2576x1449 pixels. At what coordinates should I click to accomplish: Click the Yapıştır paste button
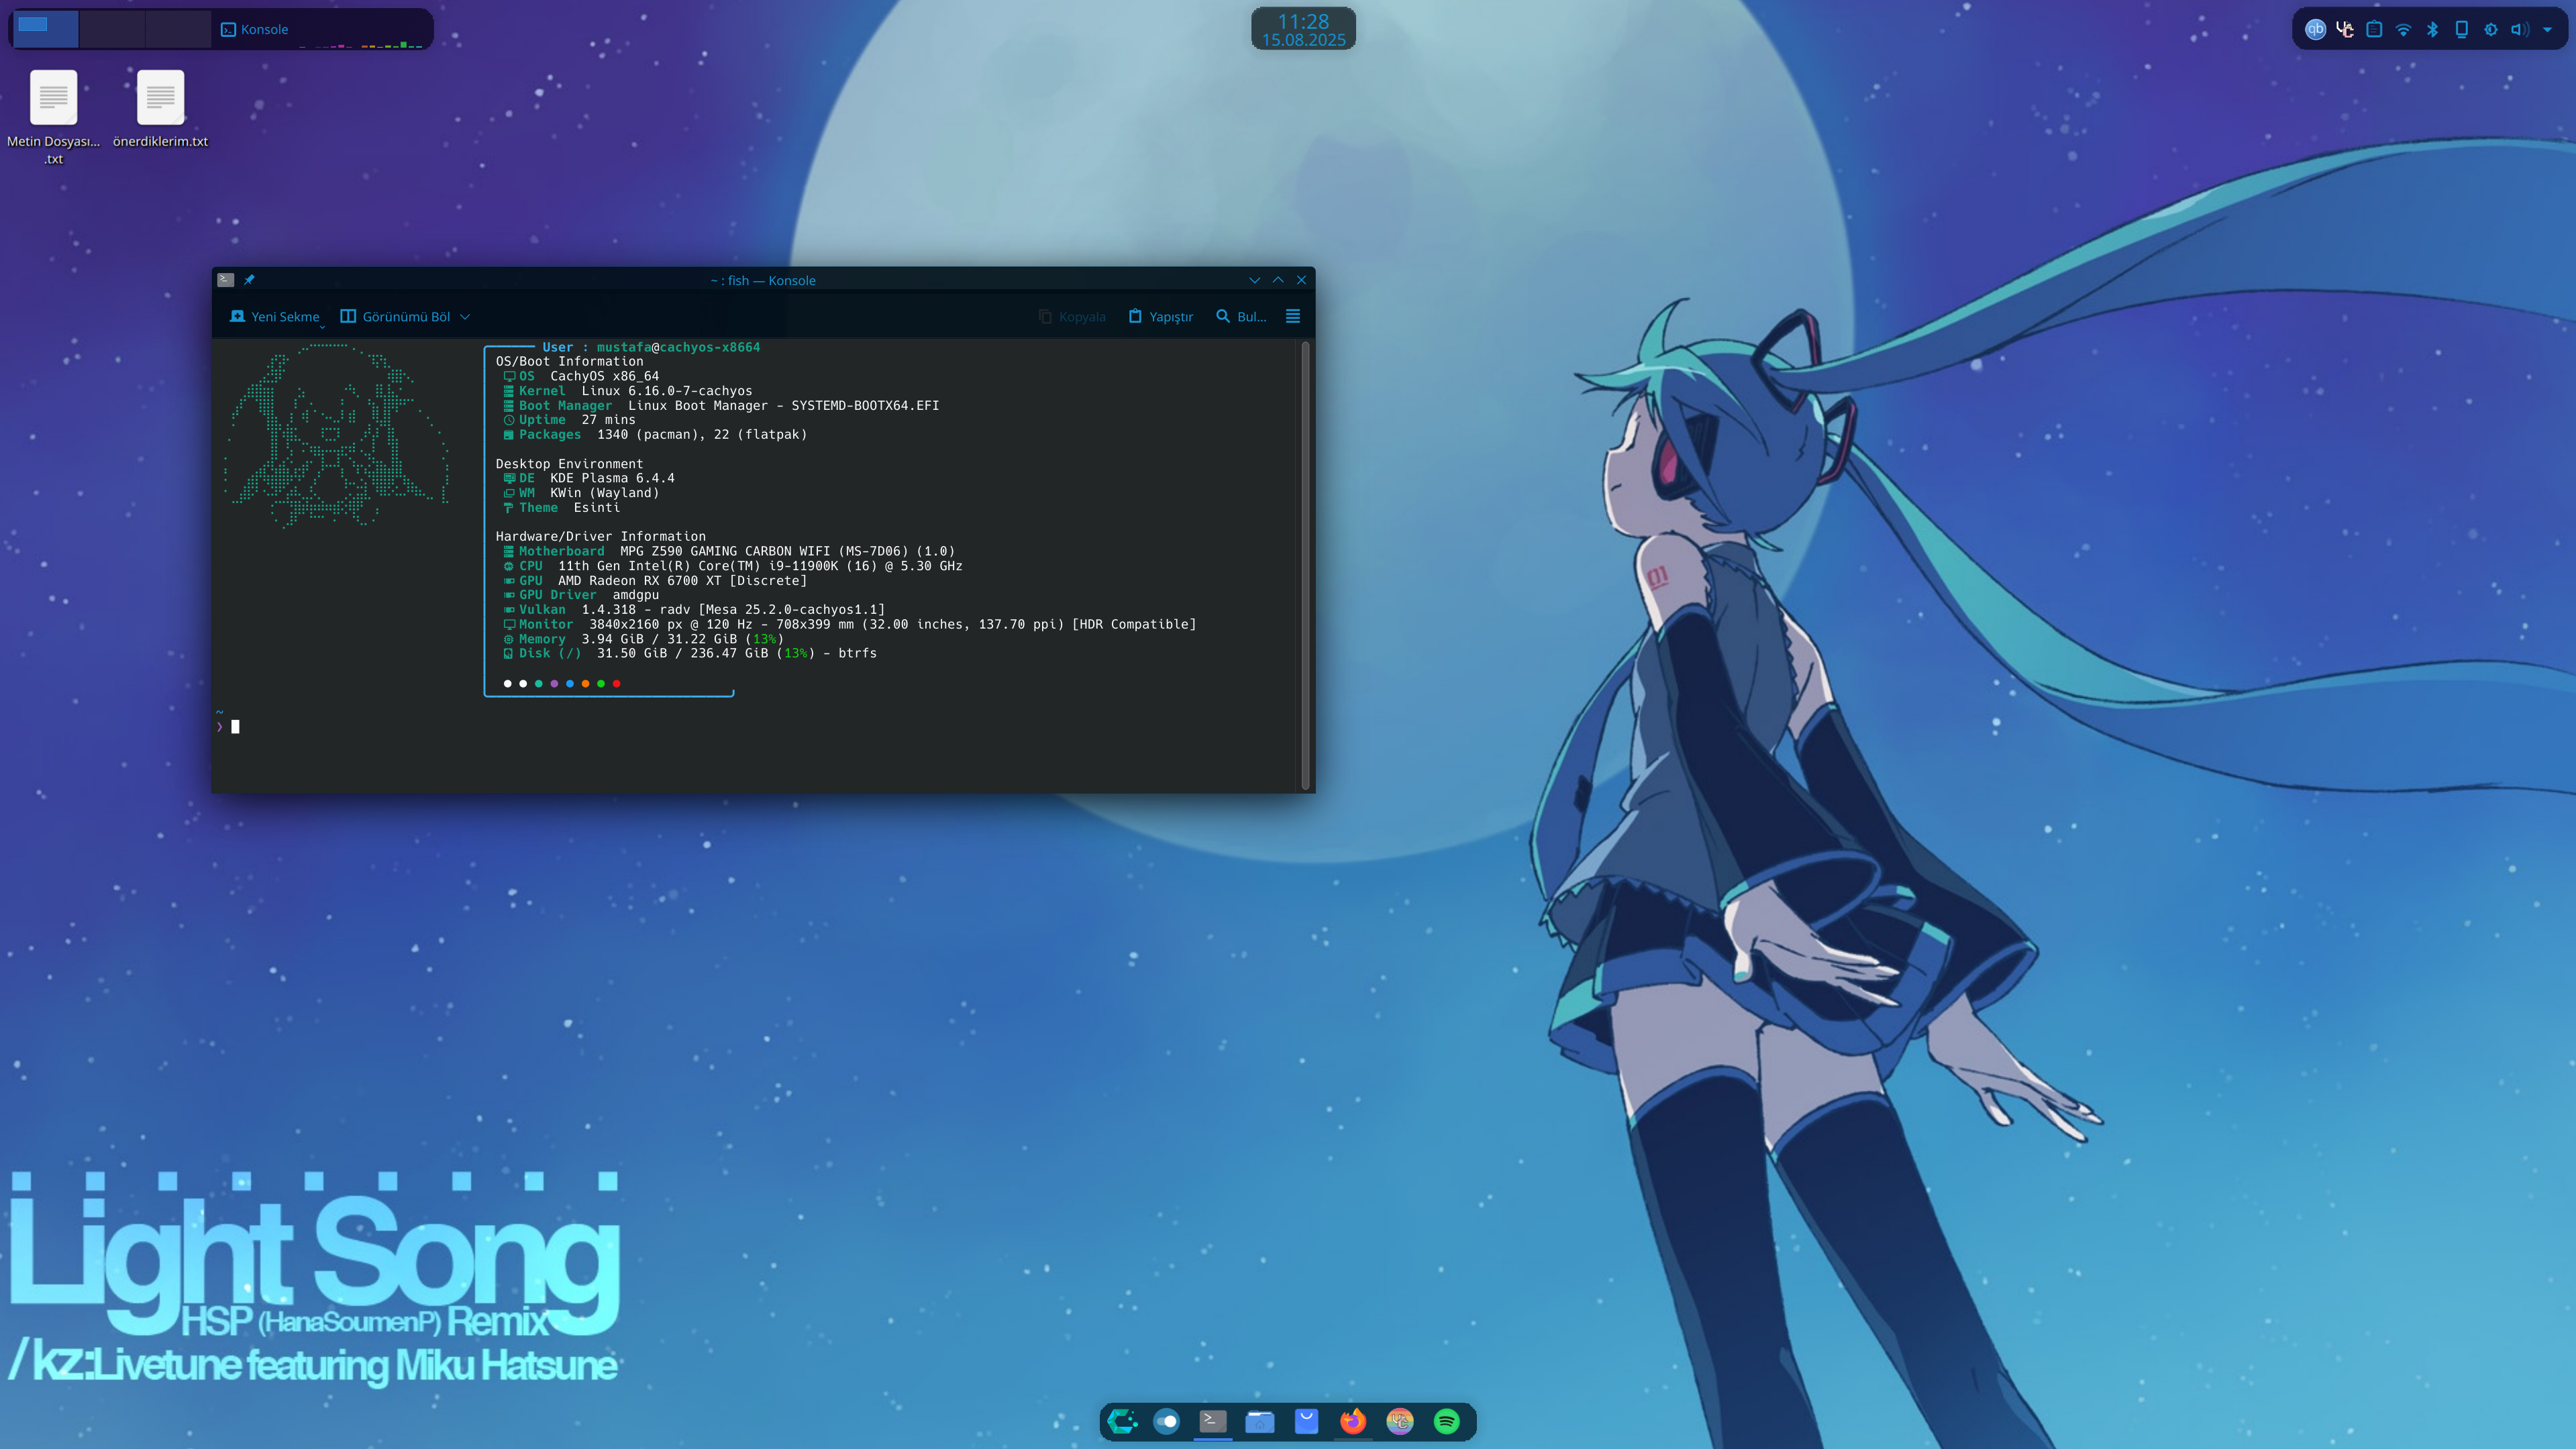[x=1161, y=316]
